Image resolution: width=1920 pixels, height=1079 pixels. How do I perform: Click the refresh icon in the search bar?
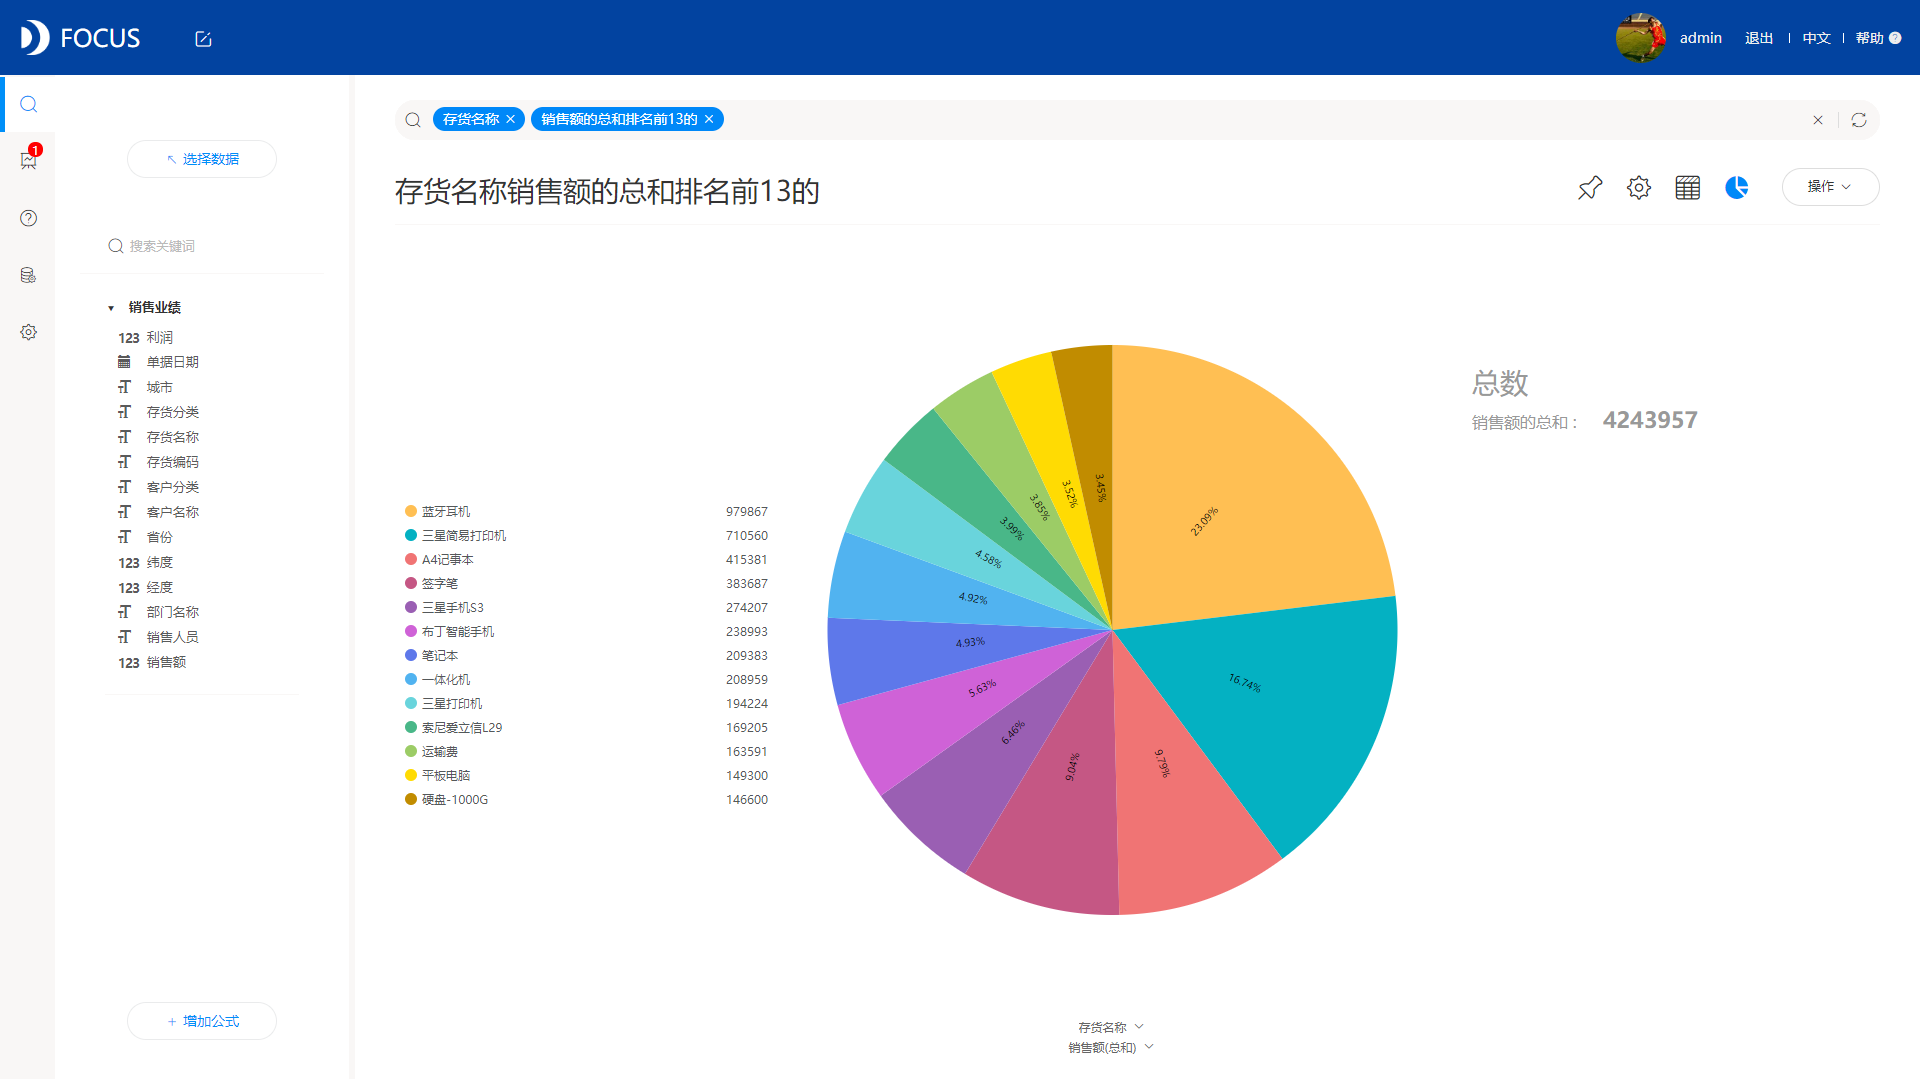coord(1859,120)
